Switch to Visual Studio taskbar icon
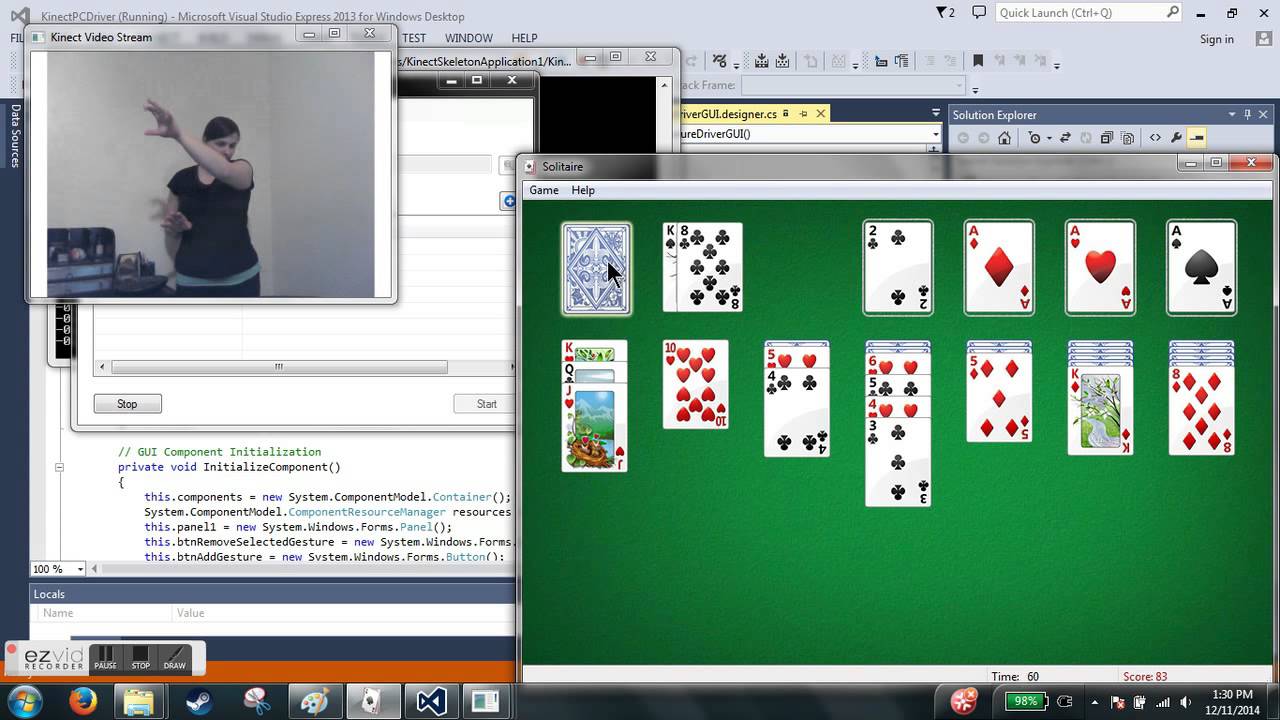The image size is (1280, 720). (431, 701)
